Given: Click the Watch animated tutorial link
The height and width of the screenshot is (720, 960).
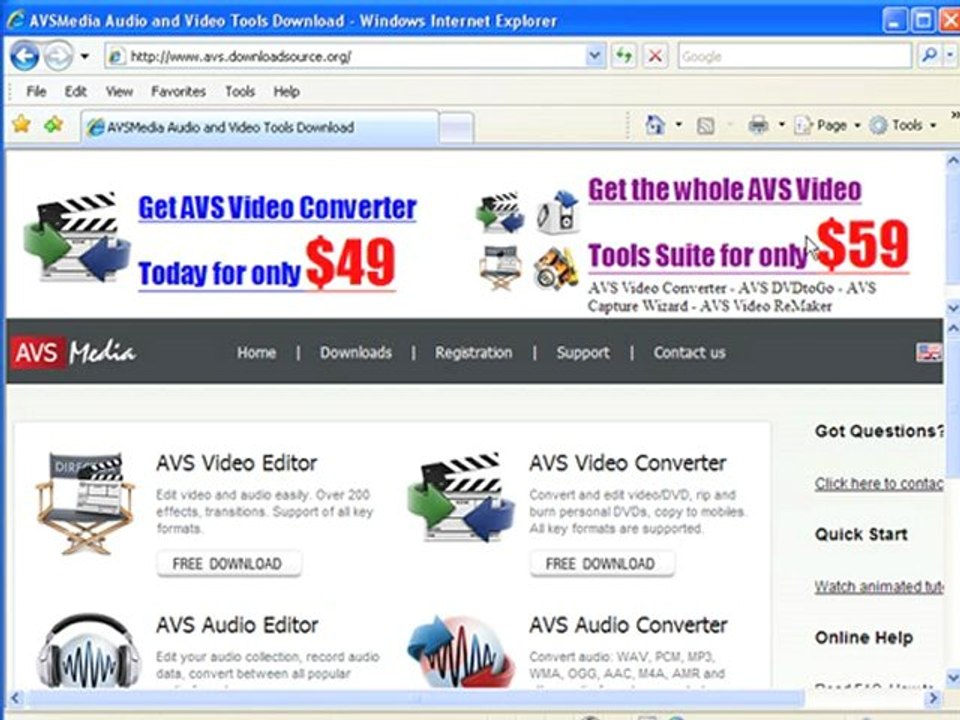Looking at the screenshot, I should pyautogui.click(x=879, y=587).
